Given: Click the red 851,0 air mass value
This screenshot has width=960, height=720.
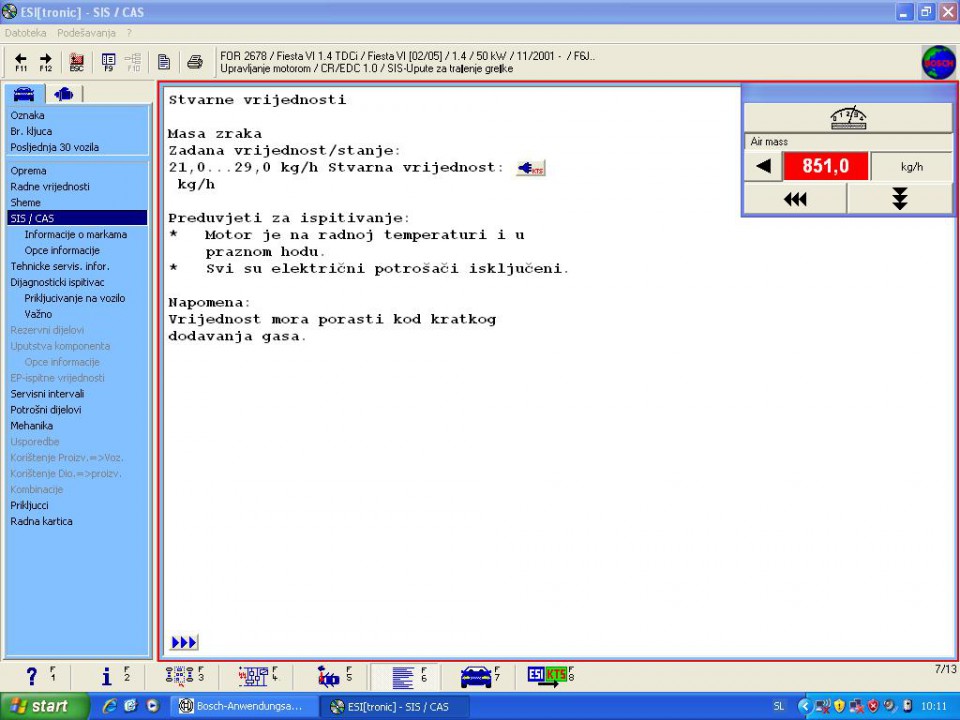Looking at the screenshot, I should click(825, 166).
